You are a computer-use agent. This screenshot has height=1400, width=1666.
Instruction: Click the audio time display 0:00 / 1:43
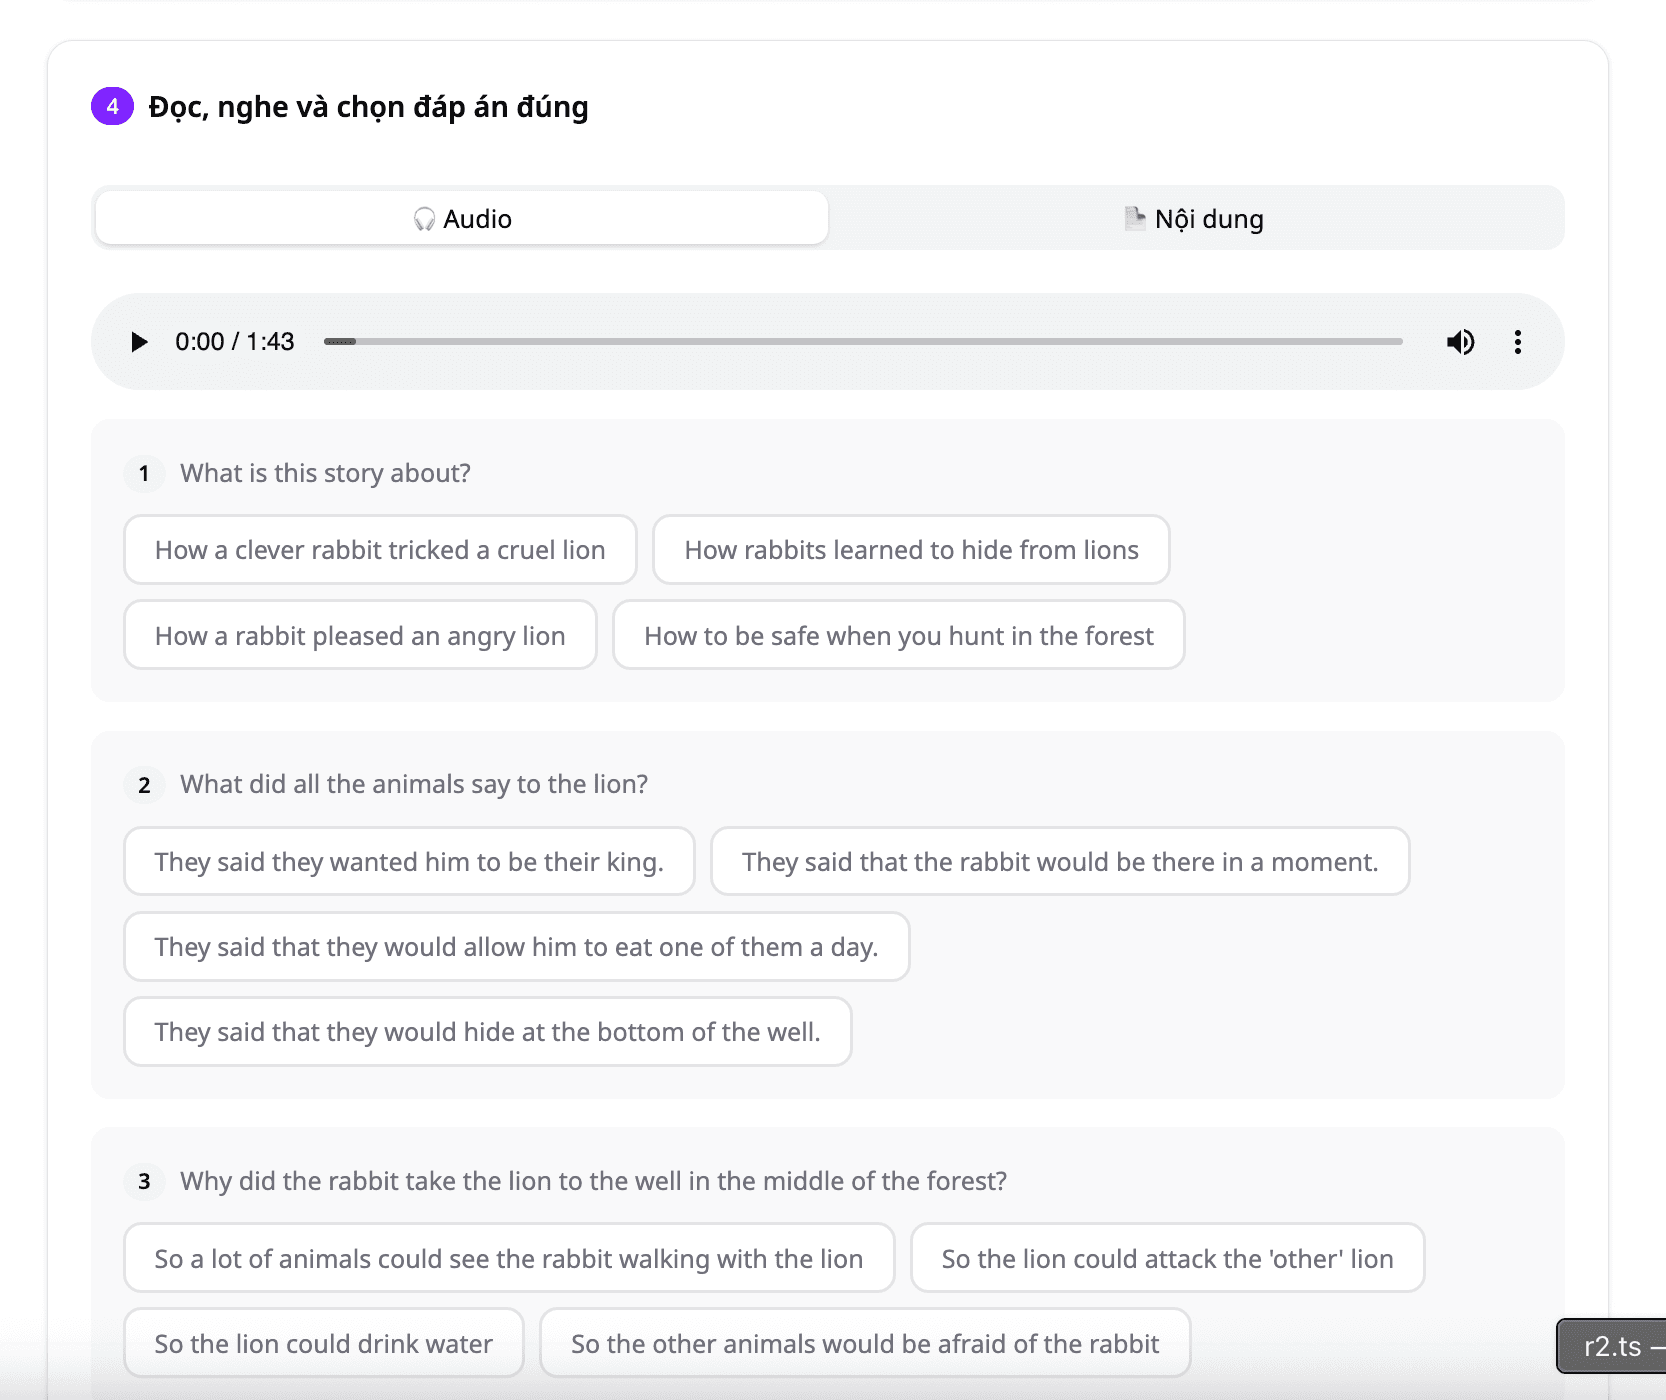(235, 342)
